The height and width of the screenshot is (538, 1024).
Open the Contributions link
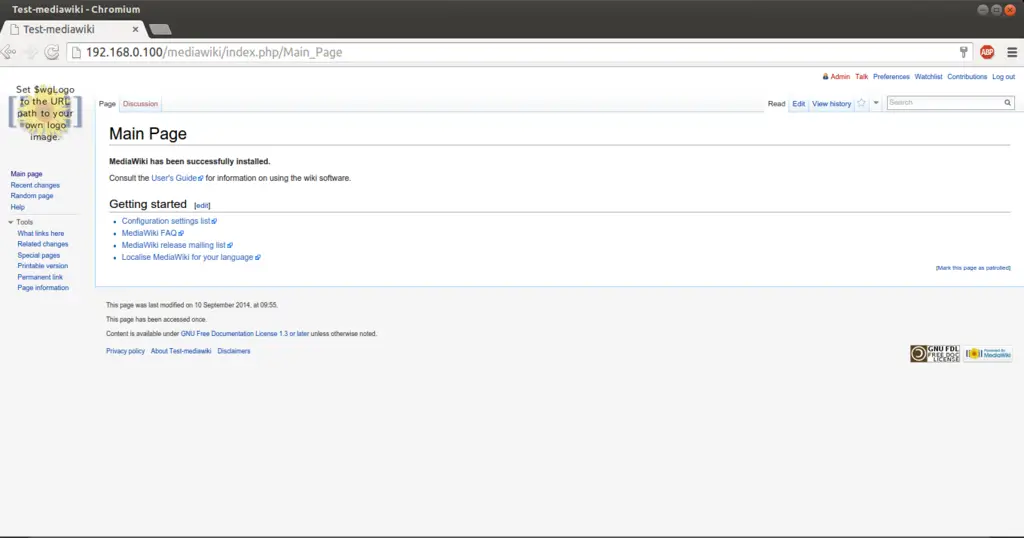point(967,77)
